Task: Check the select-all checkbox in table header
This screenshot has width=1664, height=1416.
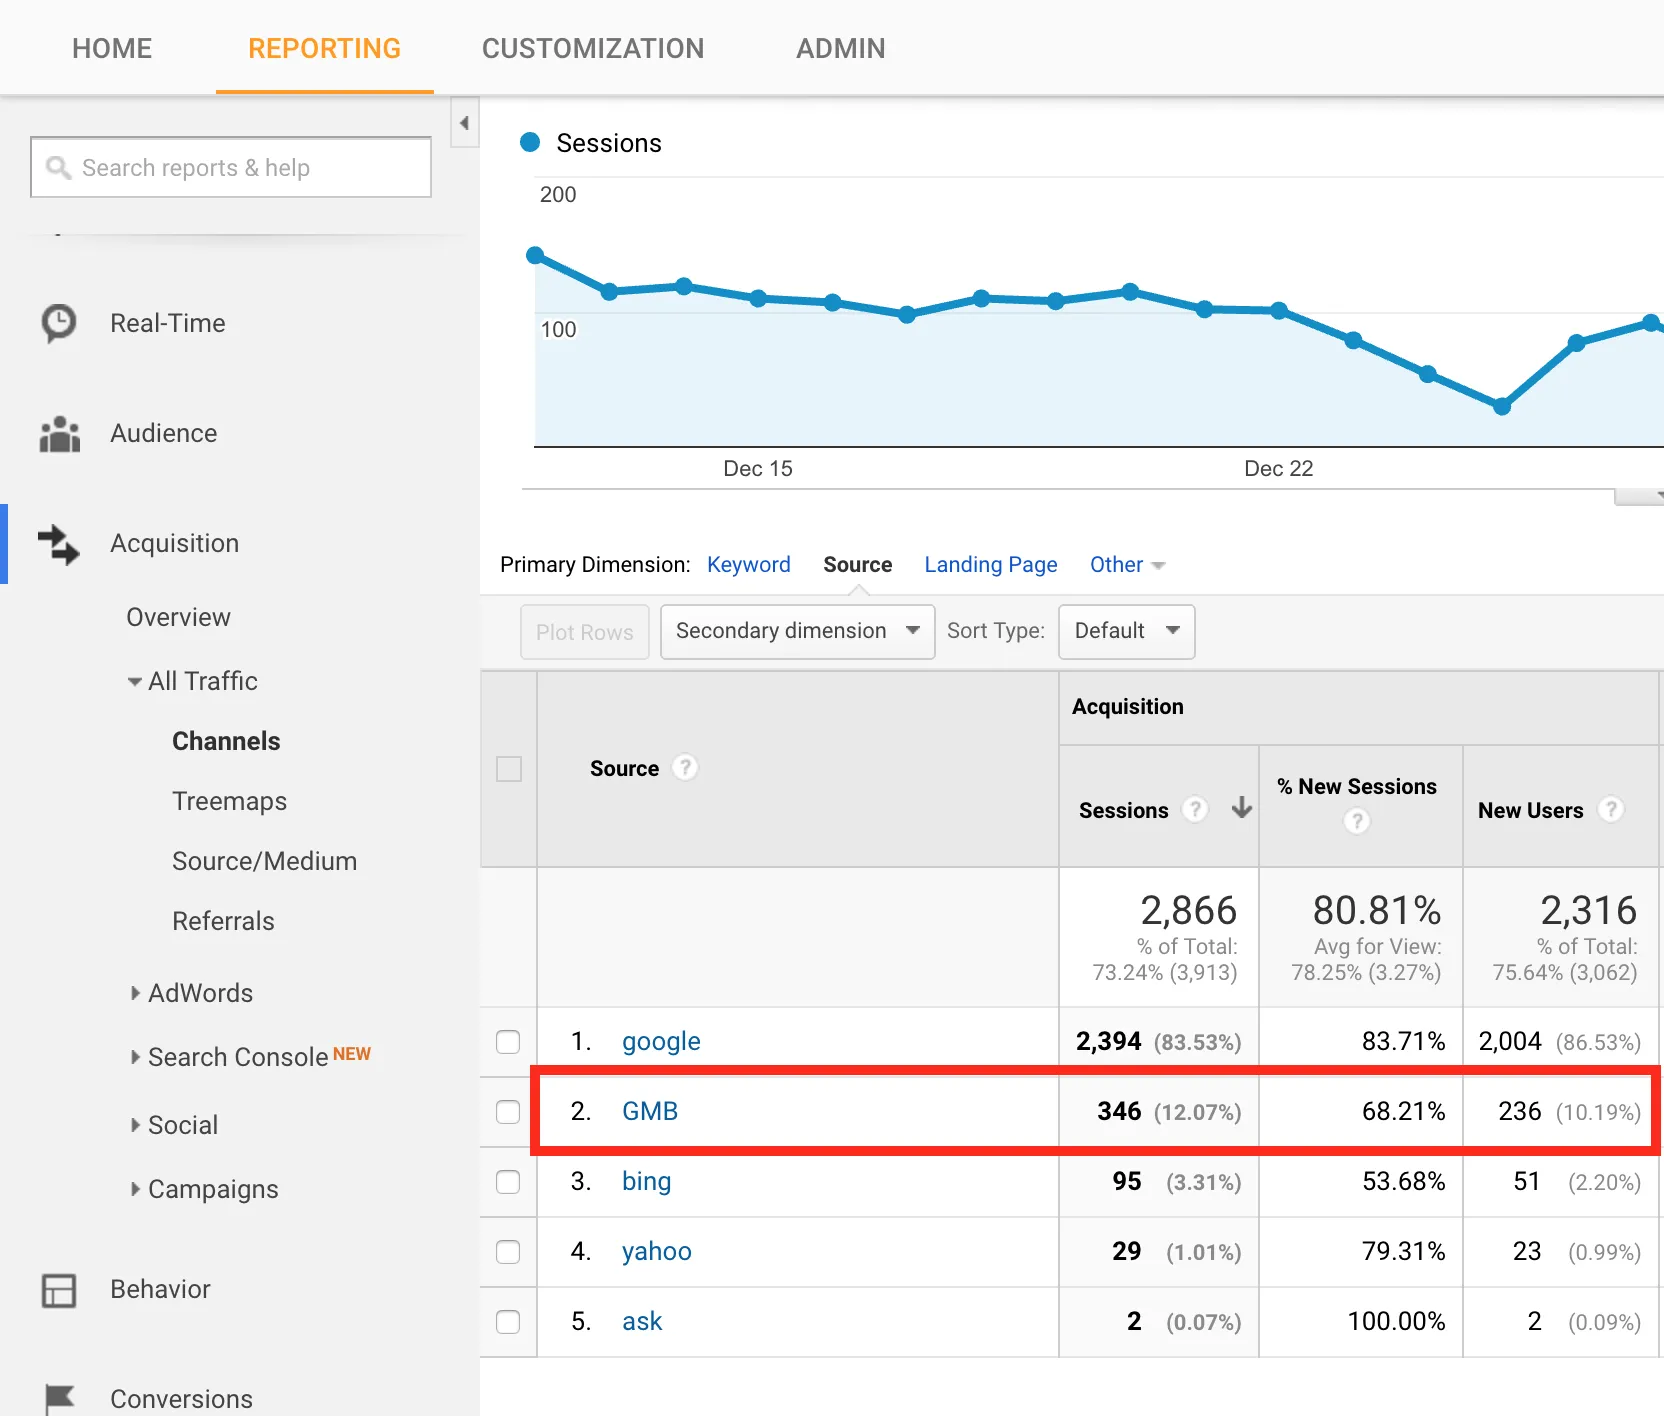Action: click(x=509, y=768)
